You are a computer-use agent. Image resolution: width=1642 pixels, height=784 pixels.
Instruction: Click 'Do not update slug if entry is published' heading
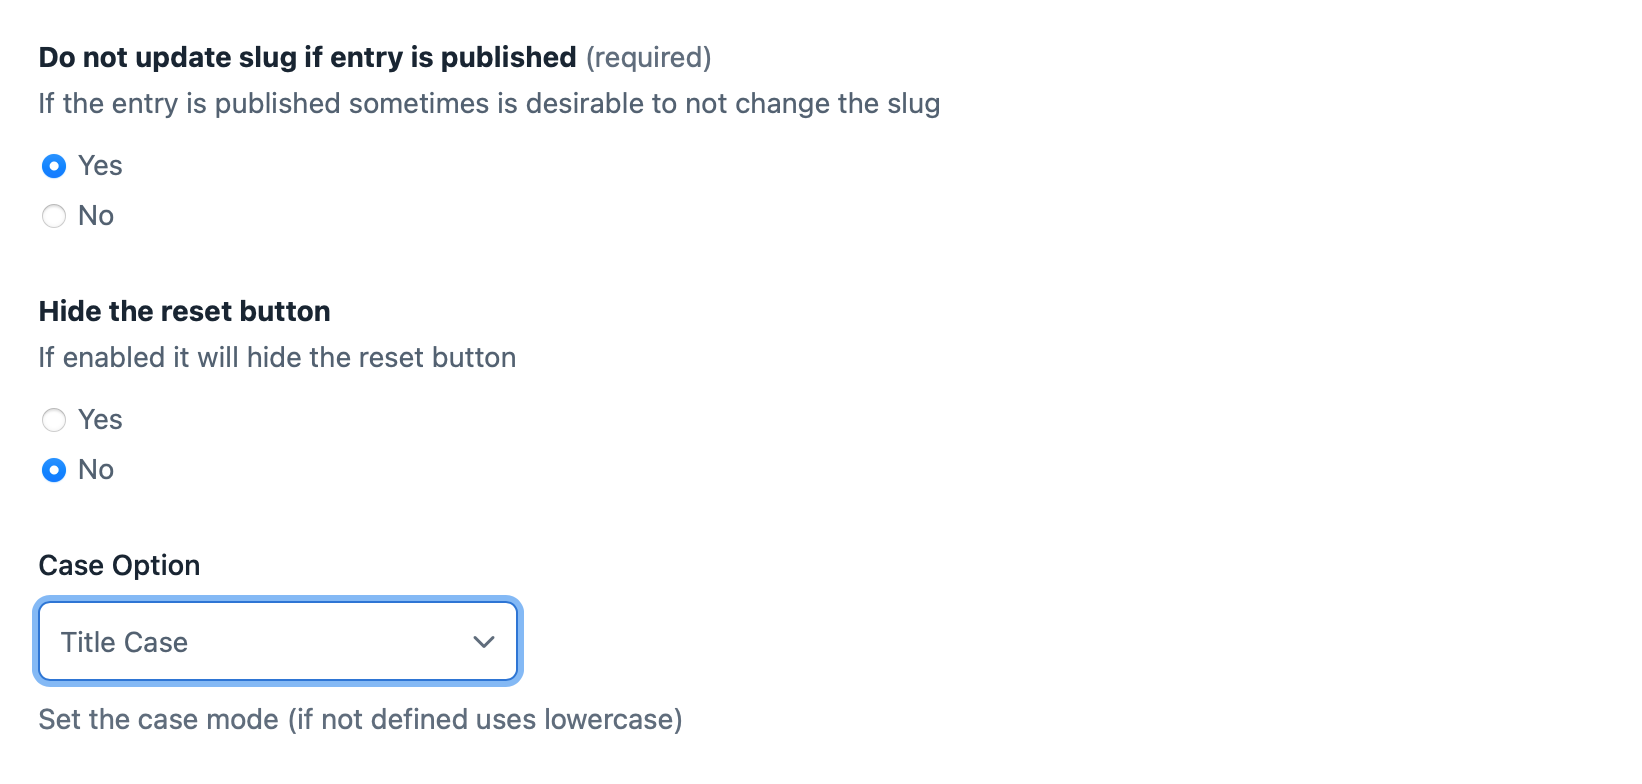coord(307,58)
